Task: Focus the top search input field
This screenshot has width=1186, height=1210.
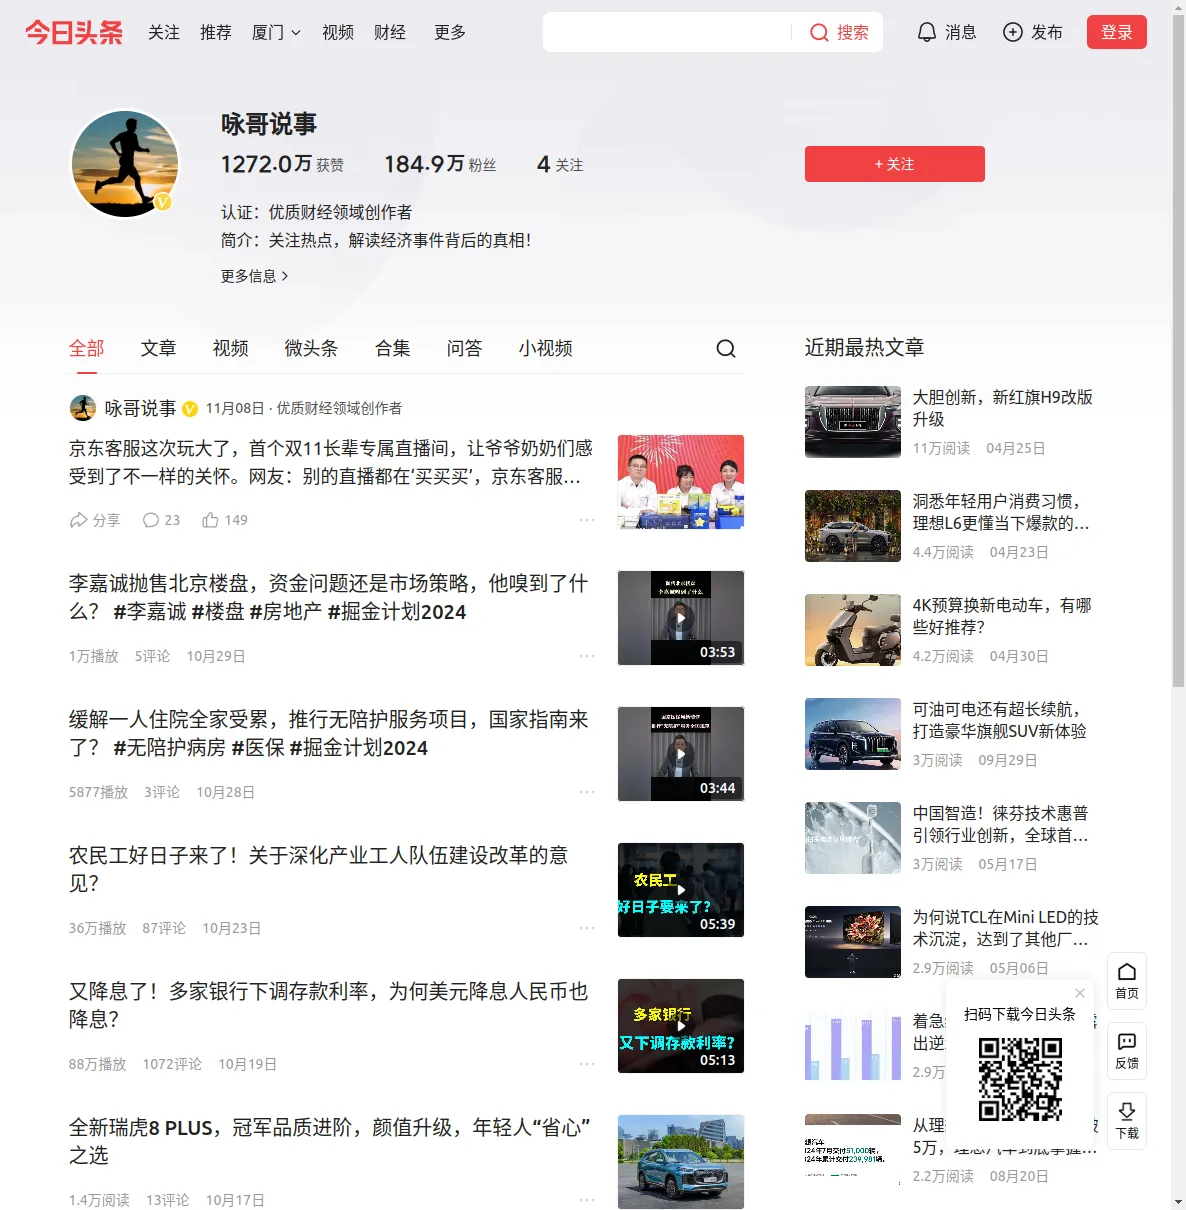Action: (667, 32)
